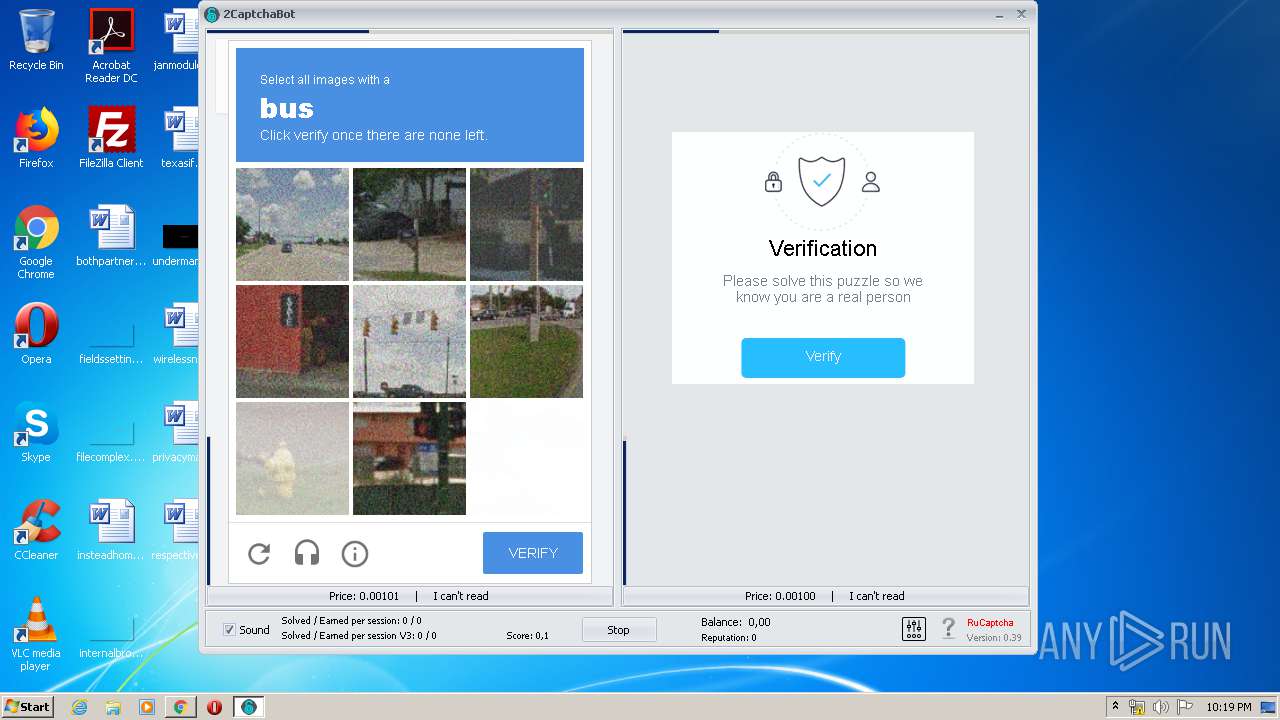Launch Opera browser shortcut

(x=36, y=334)
